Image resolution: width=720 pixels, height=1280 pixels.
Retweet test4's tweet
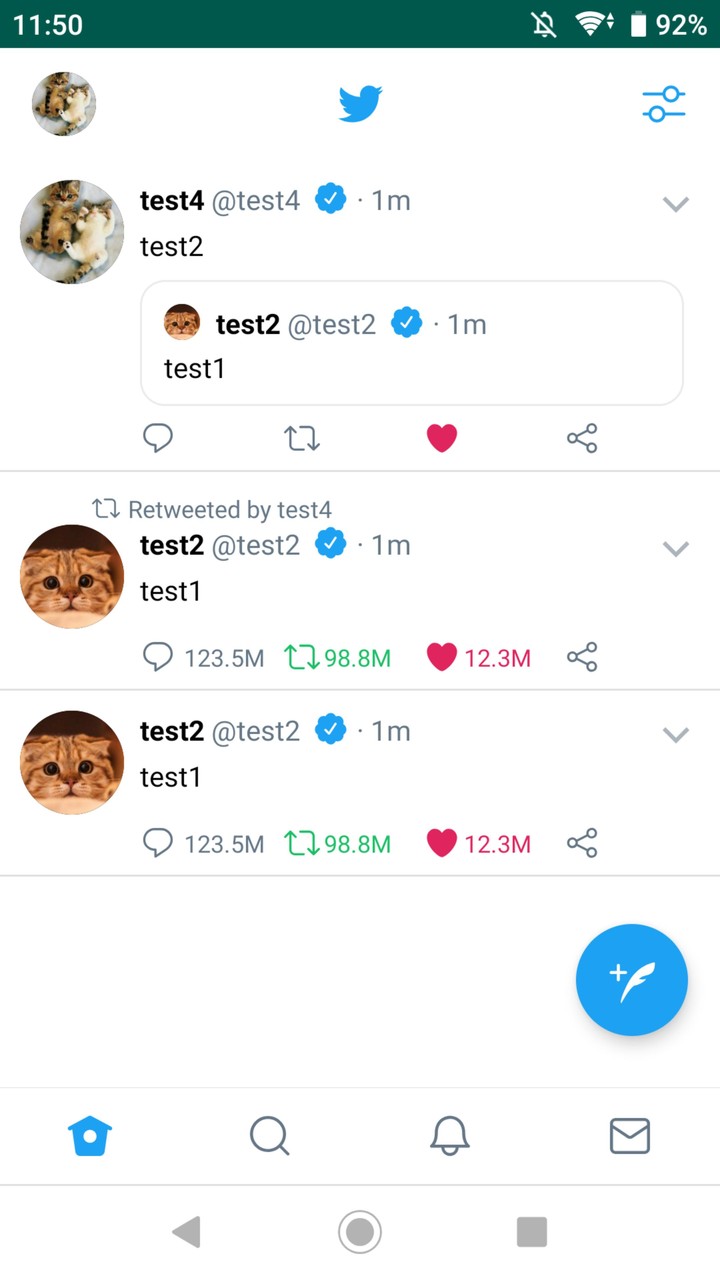pos(300,437)
